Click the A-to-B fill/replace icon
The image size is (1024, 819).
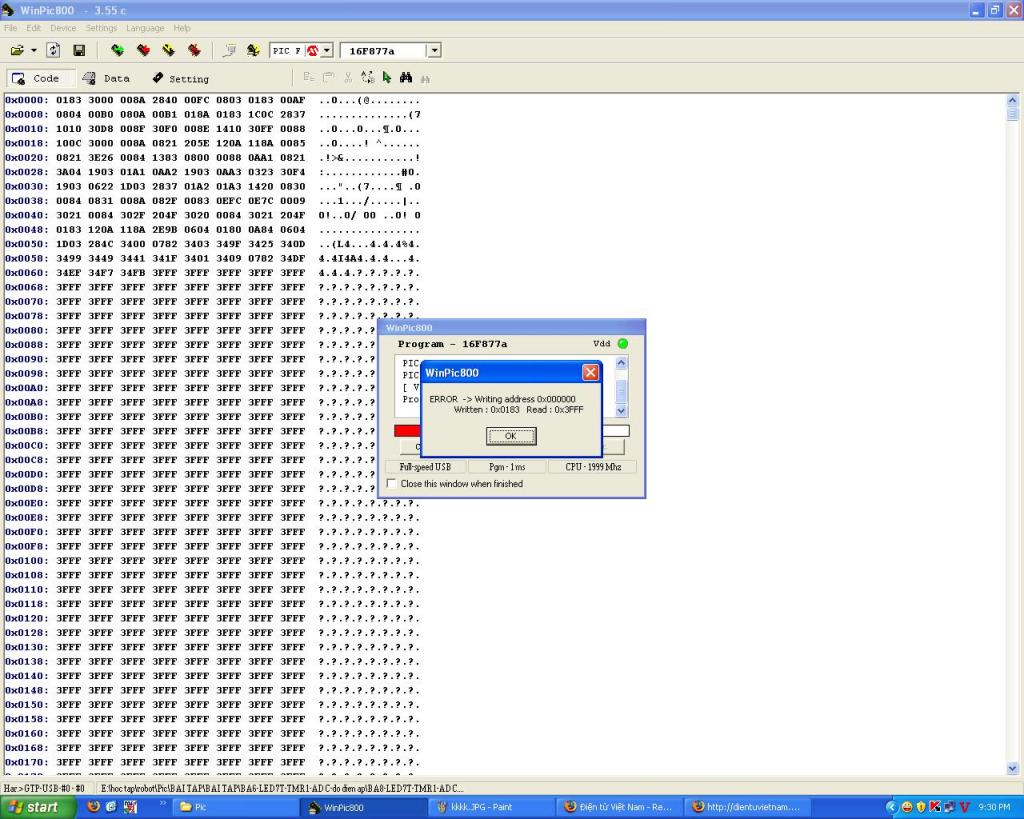(x=368, y=78)
